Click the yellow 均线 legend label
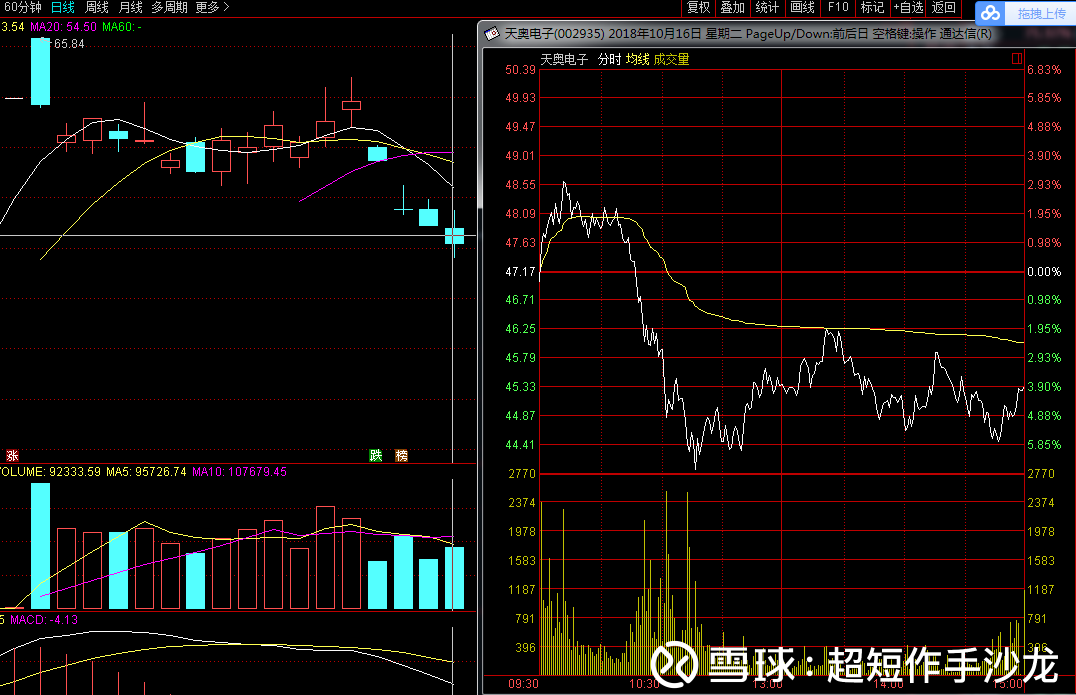This screenshot has height=695, width=1076. coord(638,60)
